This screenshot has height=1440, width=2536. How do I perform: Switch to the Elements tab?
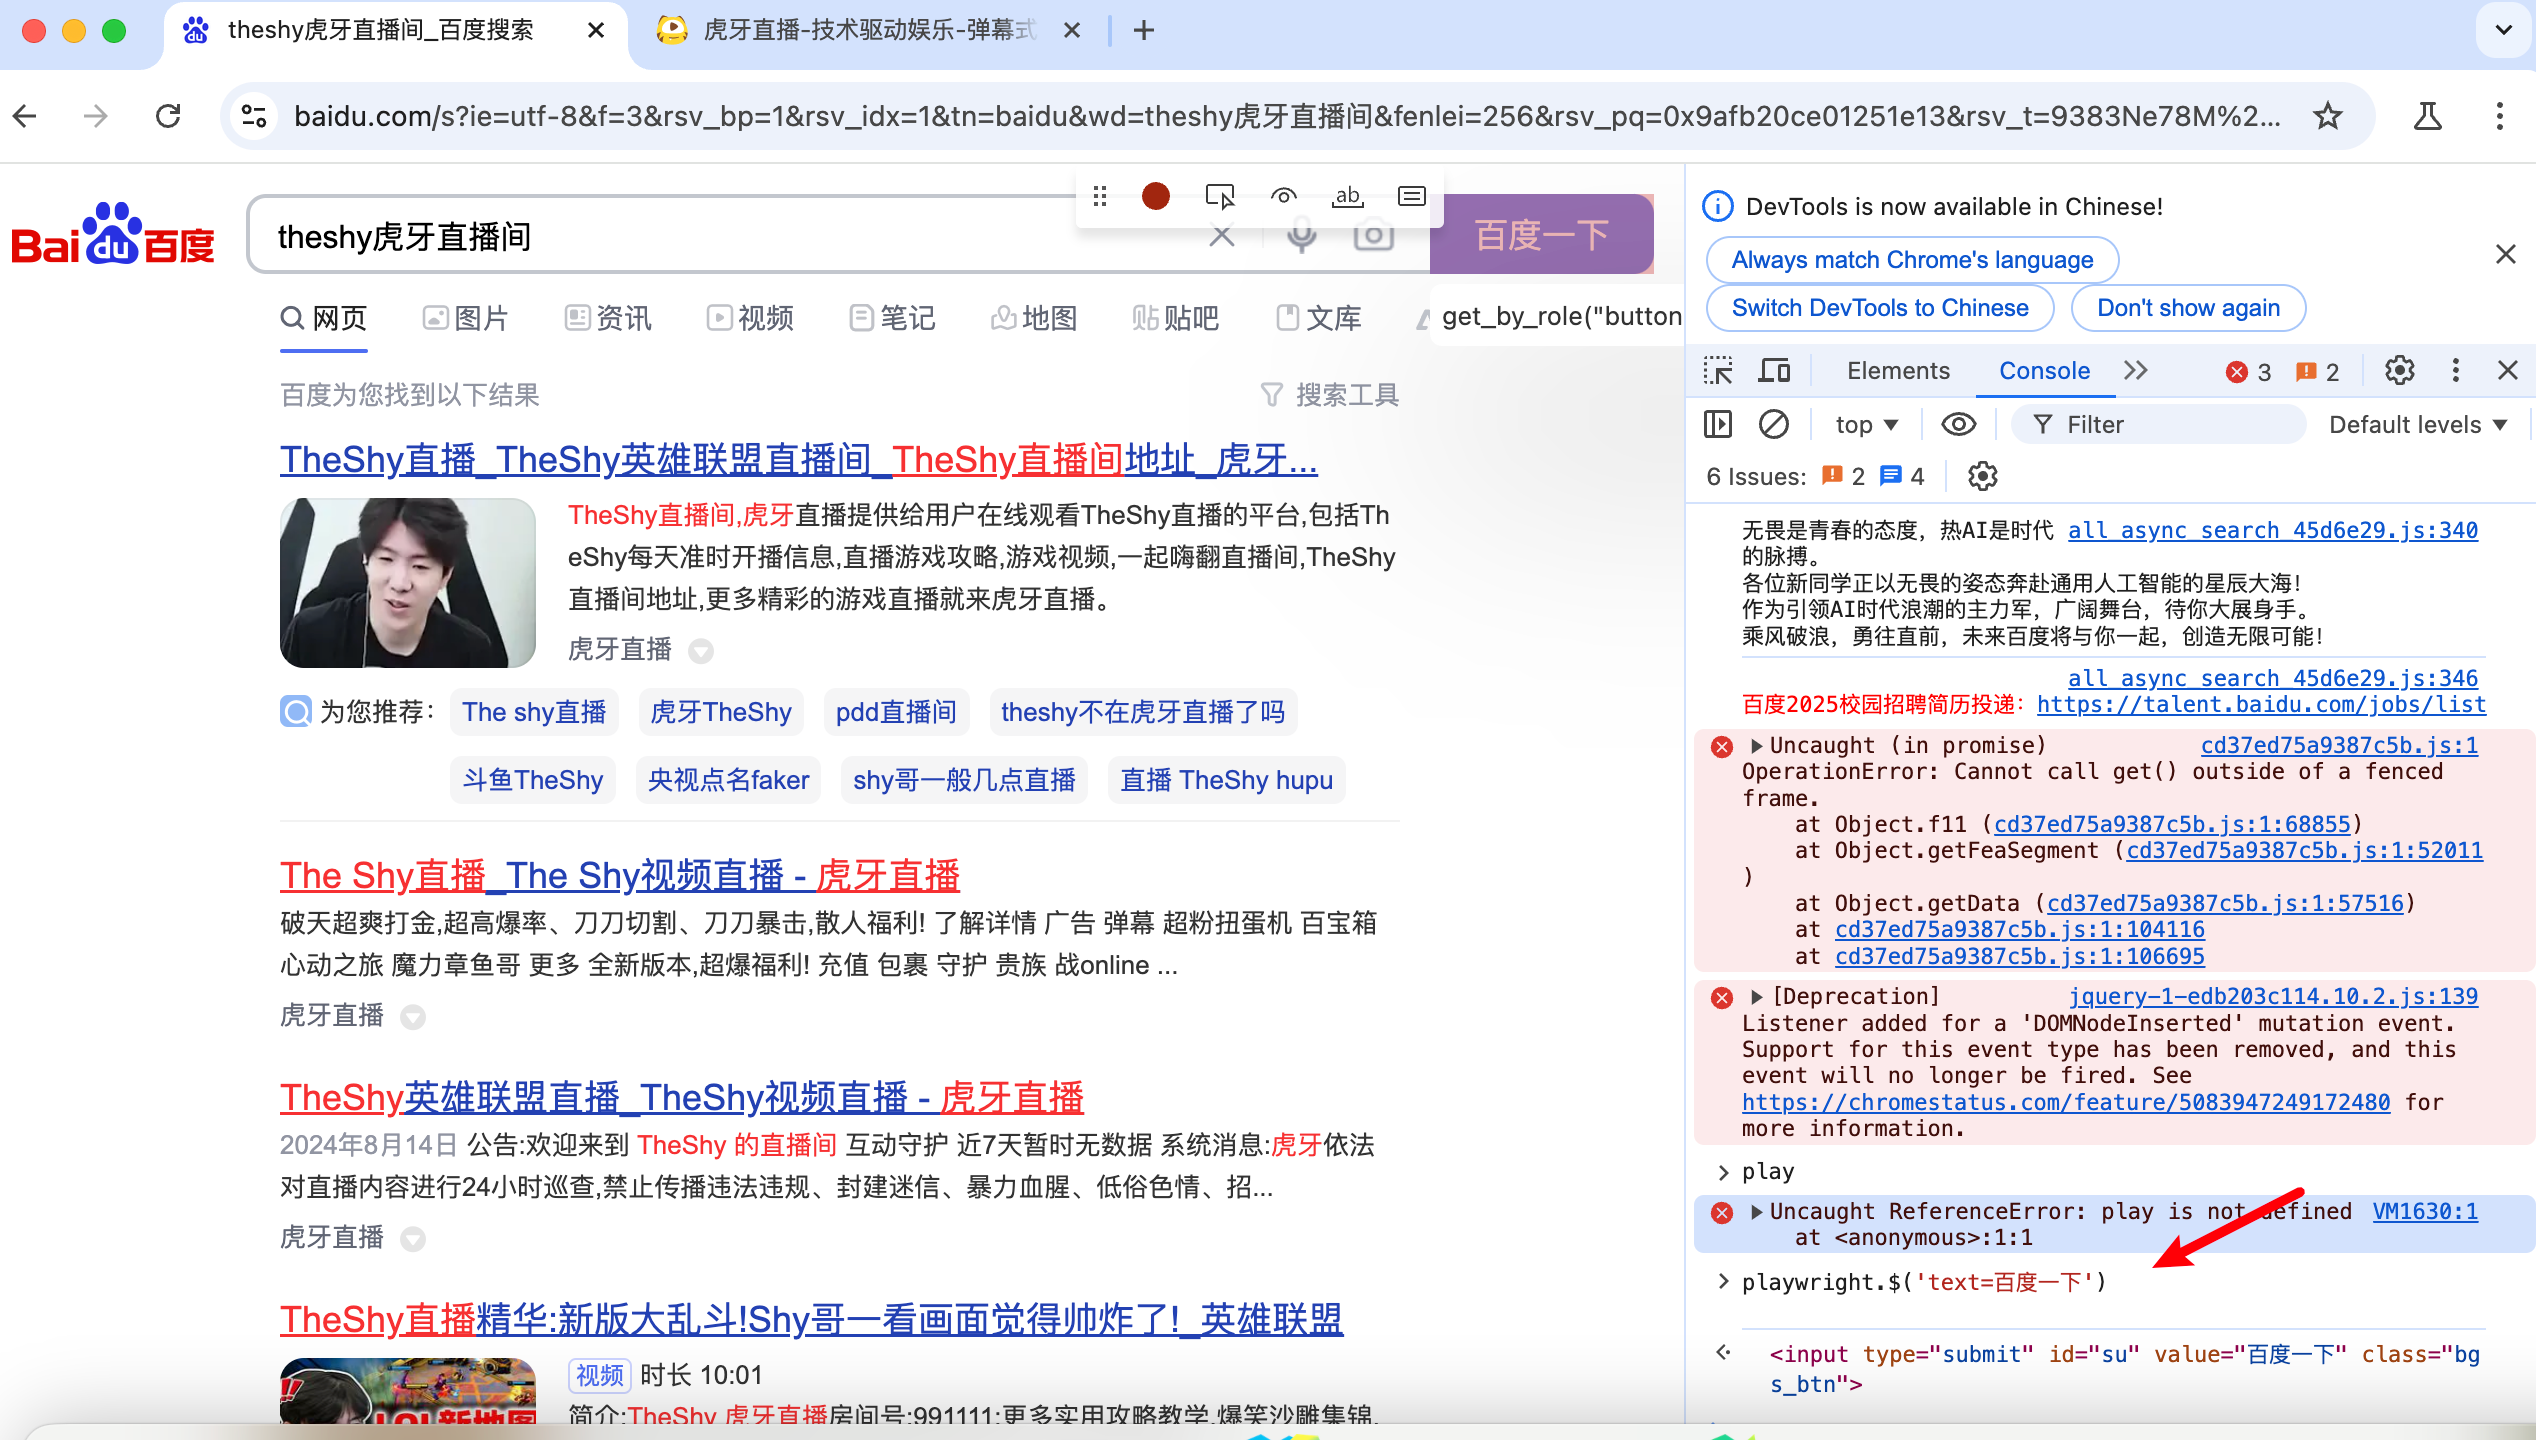(x=1897, y=371)
